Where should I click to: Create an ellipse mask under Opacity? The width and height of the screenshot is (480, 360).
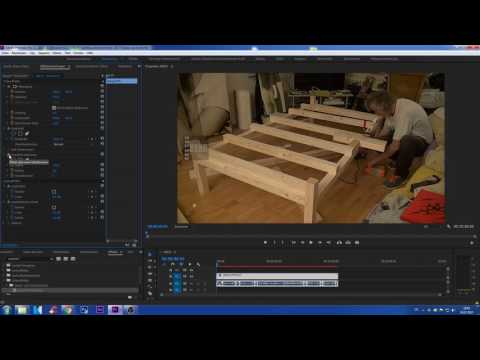coord(14,133)
